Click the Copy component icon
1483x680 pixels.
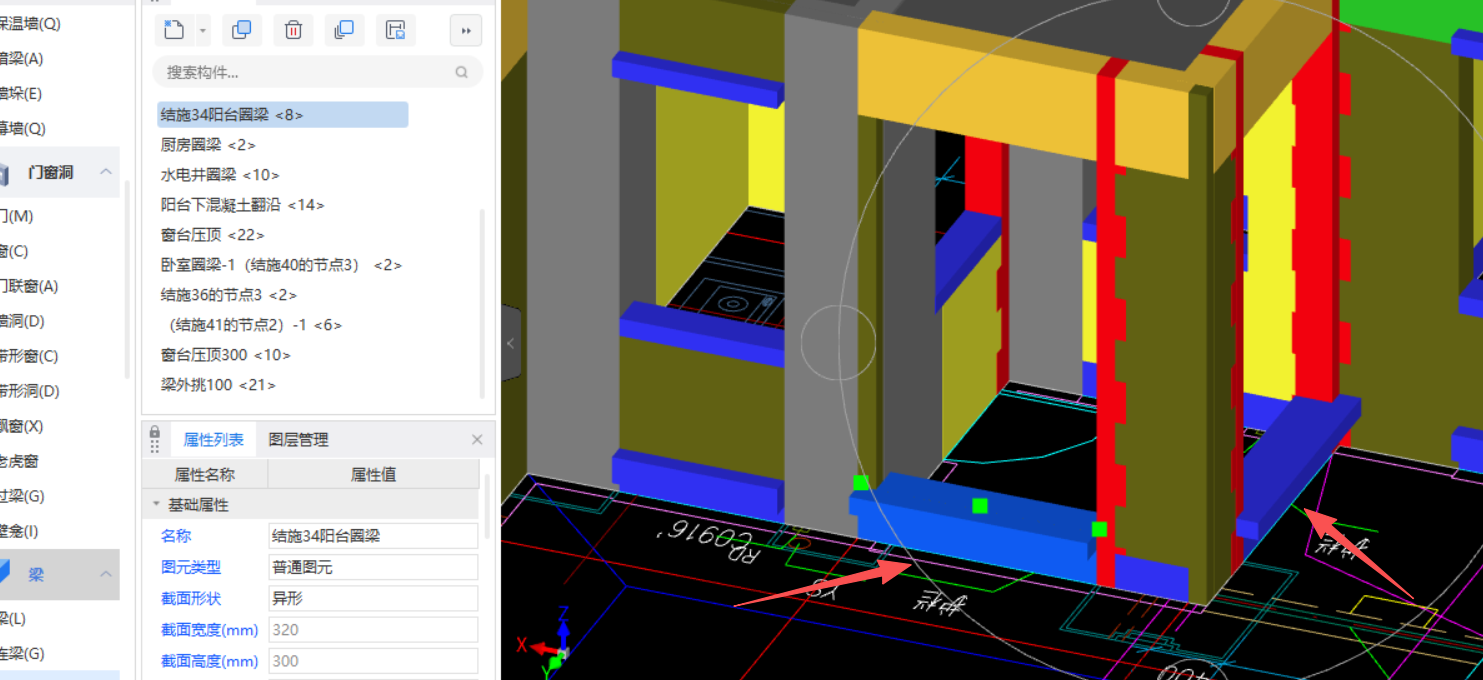point(241,30)
